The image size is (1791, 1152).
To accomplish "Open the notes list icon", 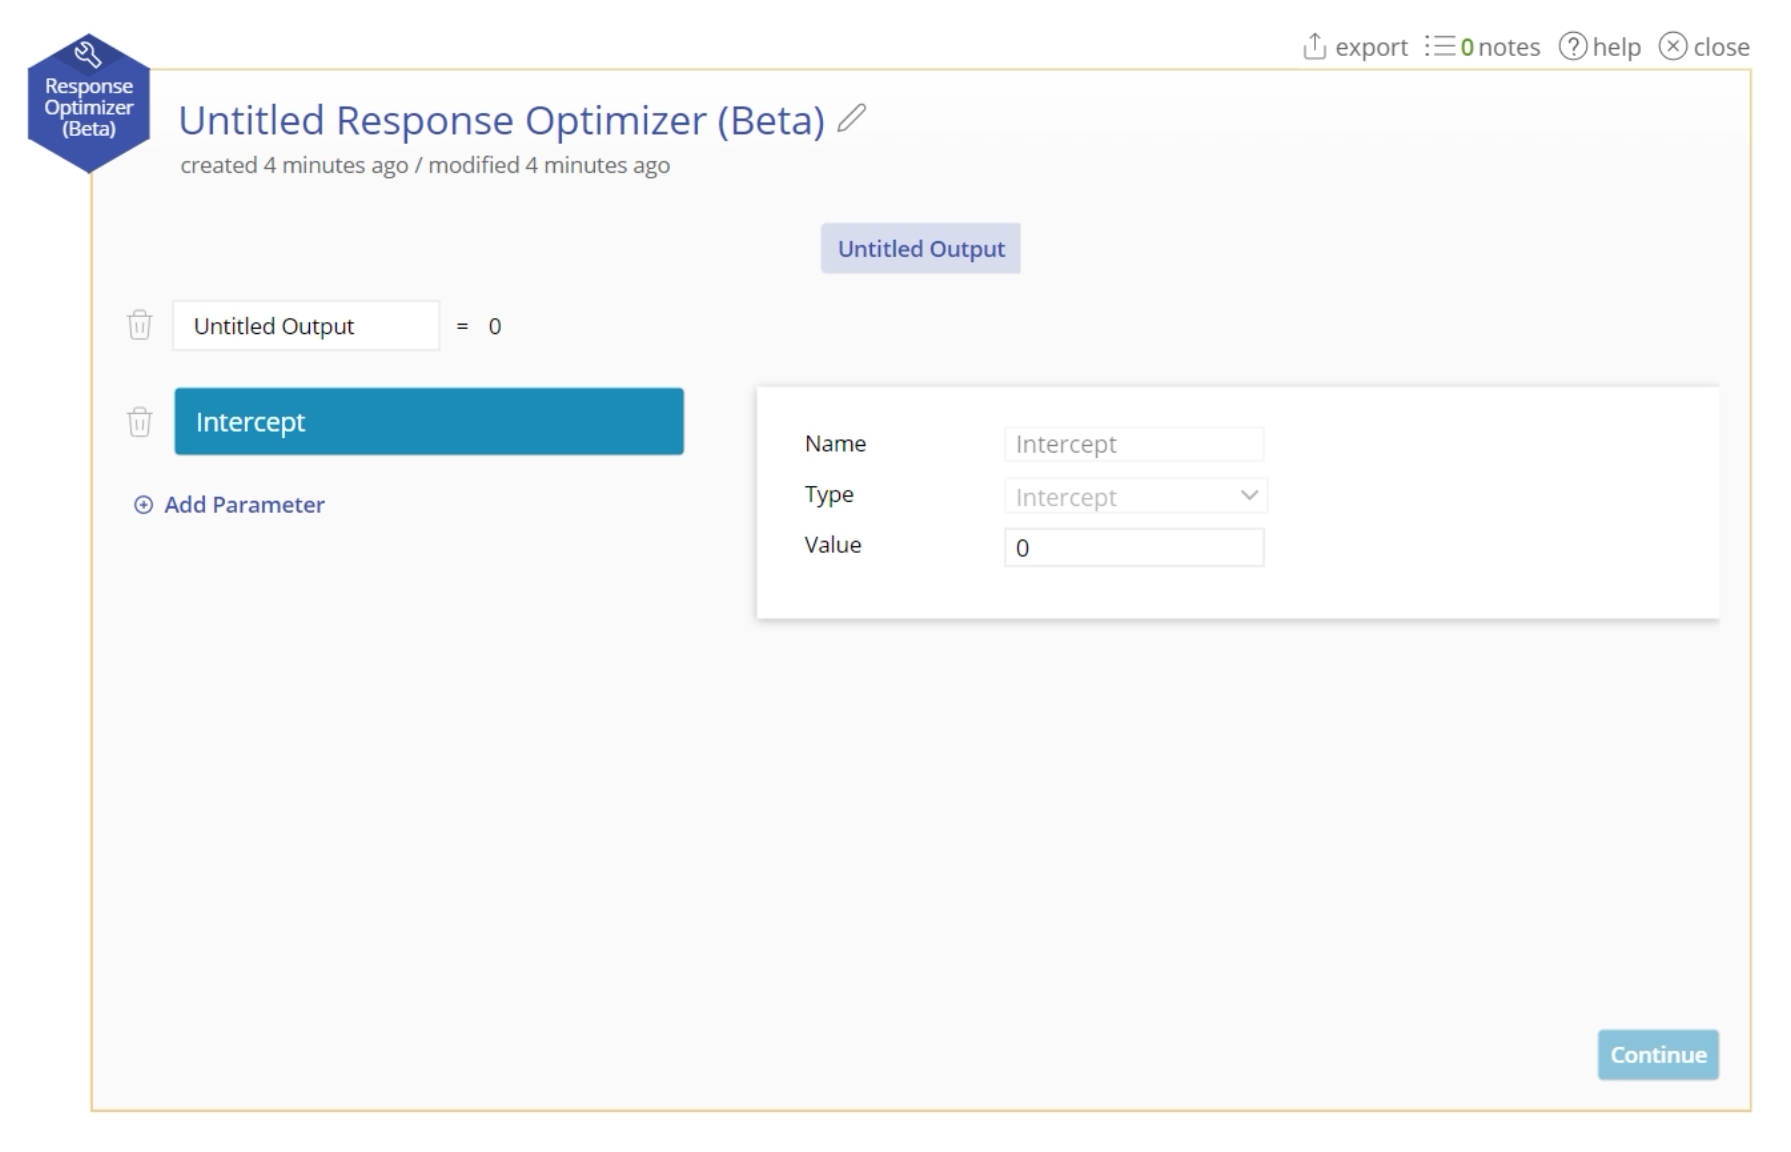I will pyautogui.click(x=1440, y=46).
